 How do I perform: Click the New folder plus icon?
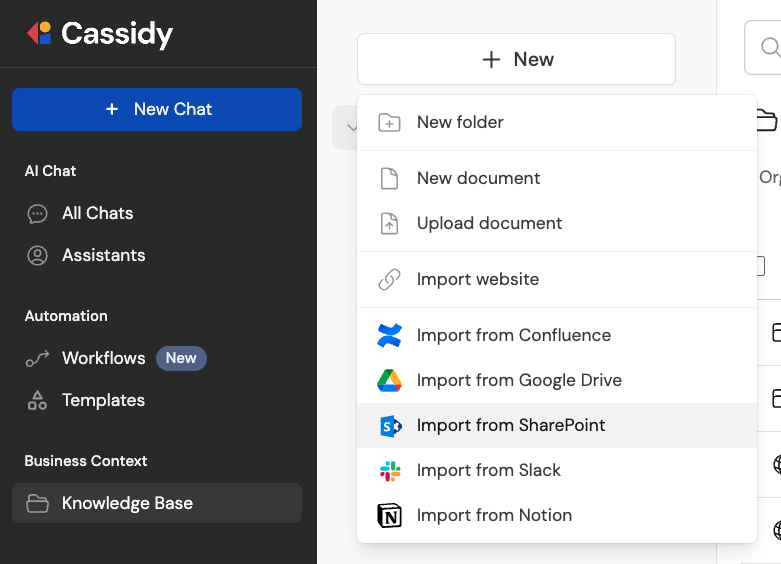[389, 122]
